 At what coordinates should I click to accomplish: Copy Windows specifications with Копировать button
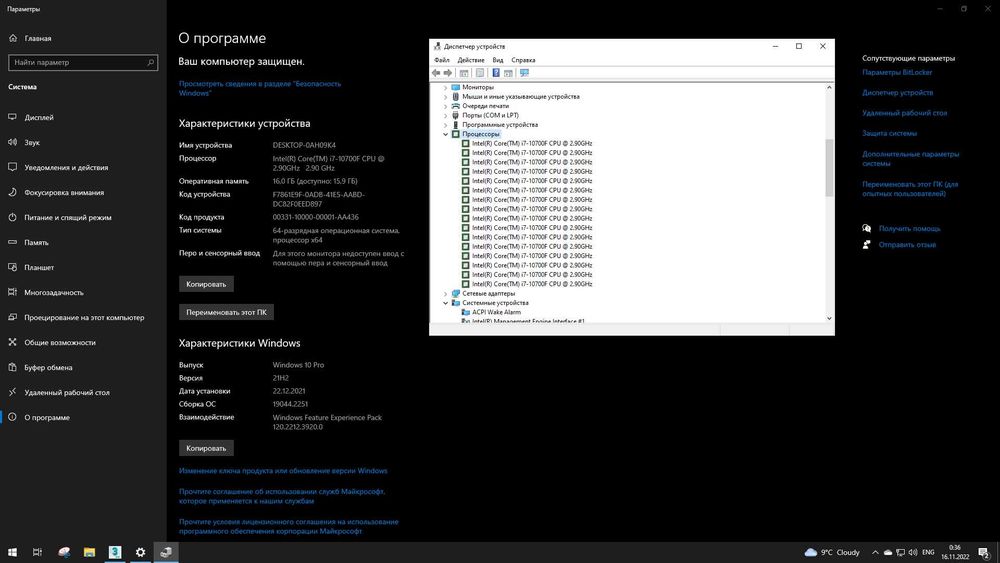(x=206, y=448)
